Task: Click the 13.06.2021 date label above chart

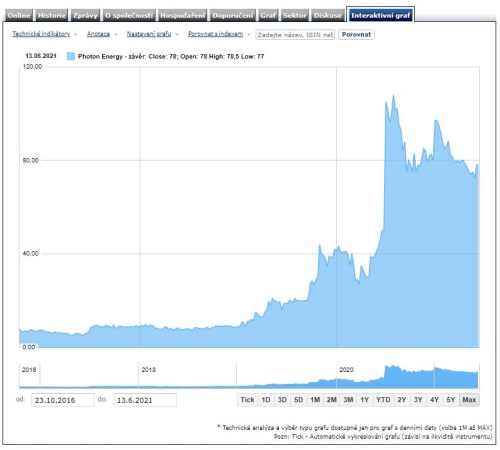Action: [41, 56]
